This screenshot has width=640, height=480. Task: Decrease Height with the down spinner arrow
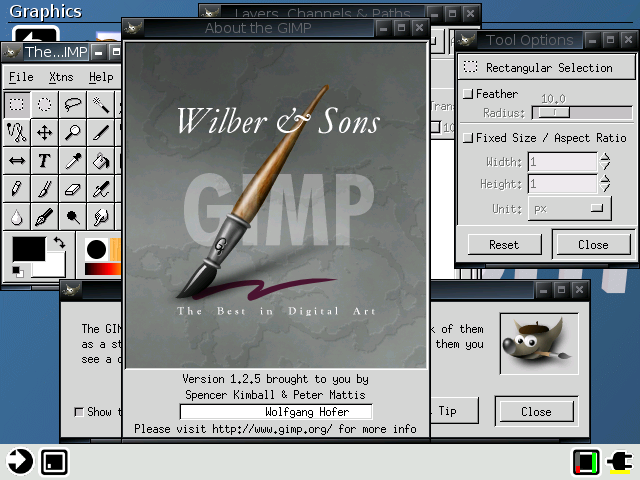[x=605, y=188]
